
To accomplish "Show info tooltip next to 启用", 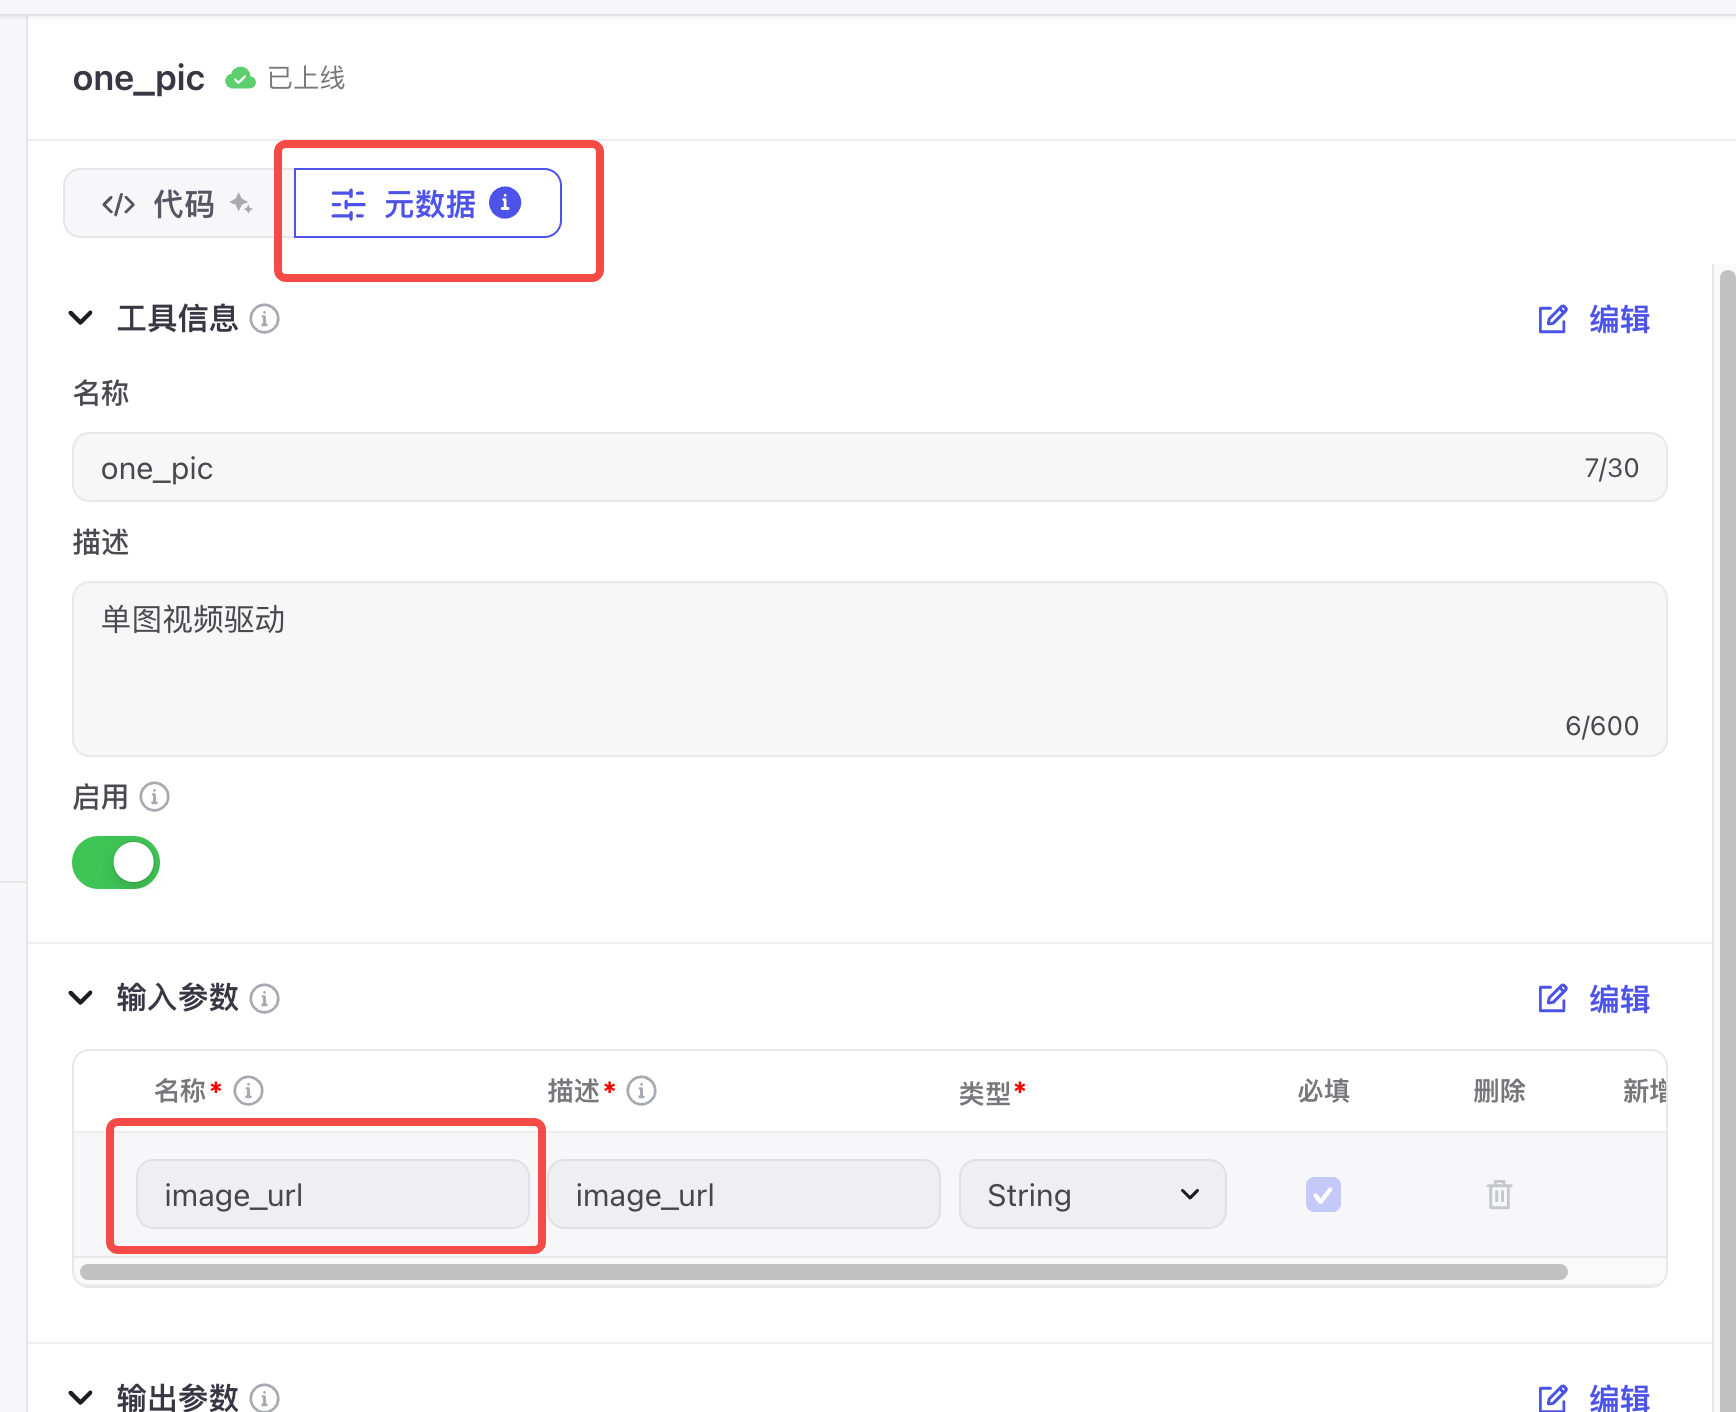I will [154, 797].
